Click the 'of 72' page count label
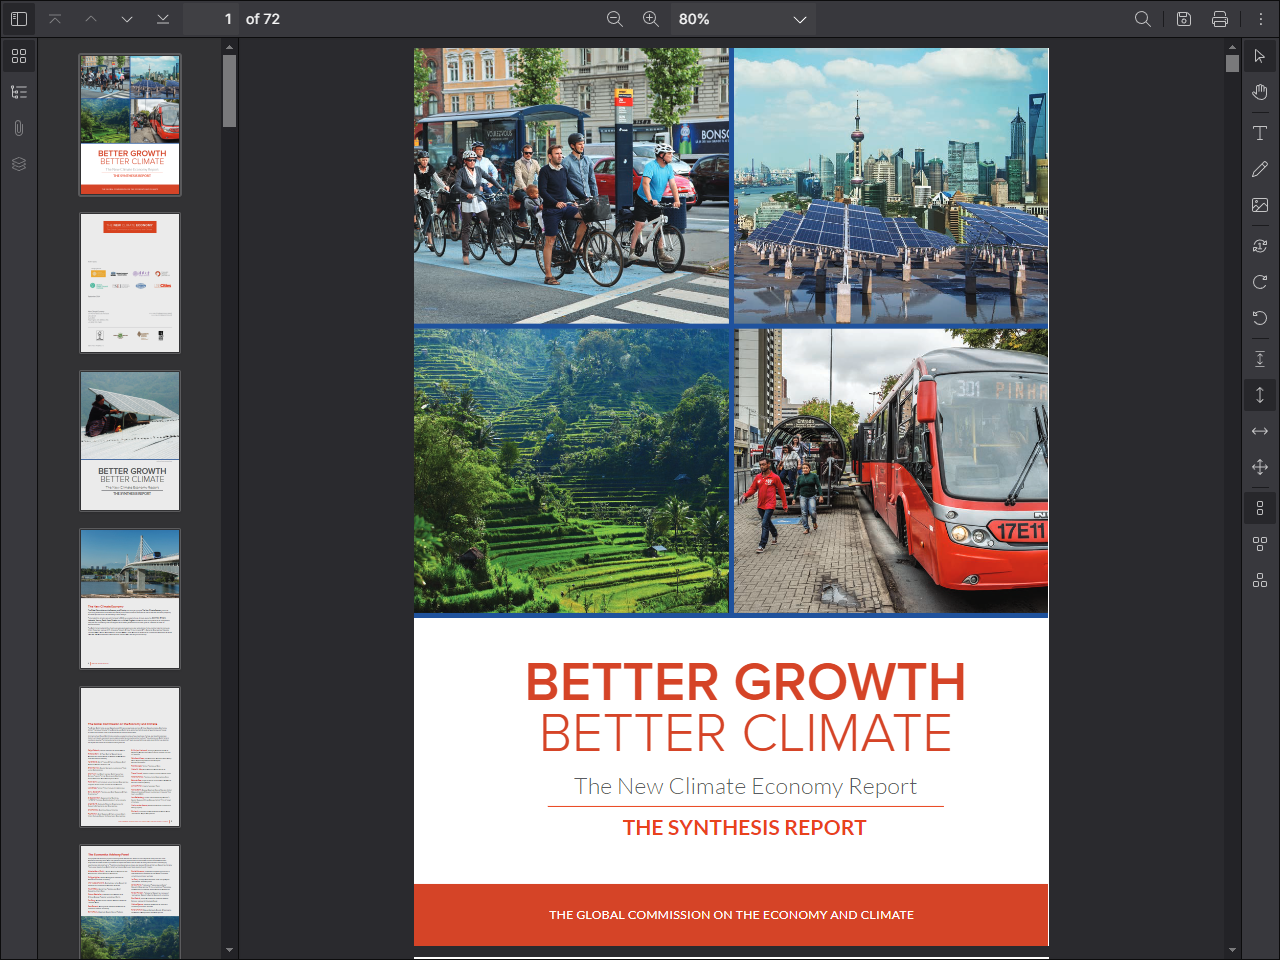The width and height of the screenshot is (1280, 960). (263, 19)
